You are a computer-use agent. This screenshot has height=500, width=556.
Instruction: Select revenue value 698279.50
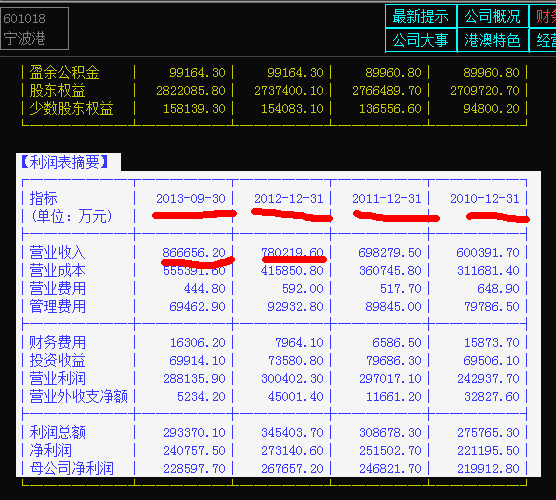pos(390,252)
